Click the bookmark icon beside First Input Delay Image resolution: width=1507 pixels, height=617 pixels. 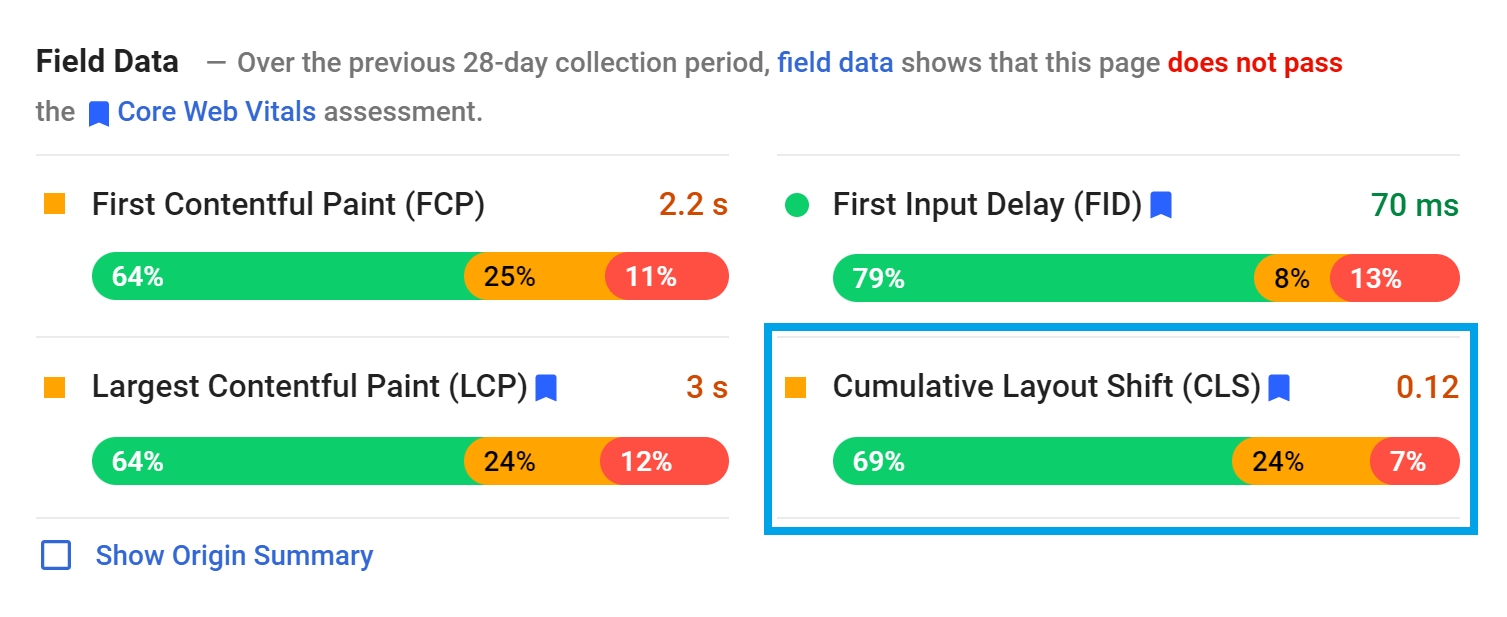tap(1162, 204)
